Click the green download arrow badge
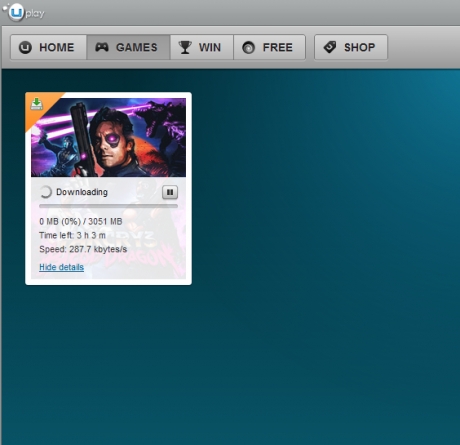This screenshot has width=460, height=445. point(37,104)
